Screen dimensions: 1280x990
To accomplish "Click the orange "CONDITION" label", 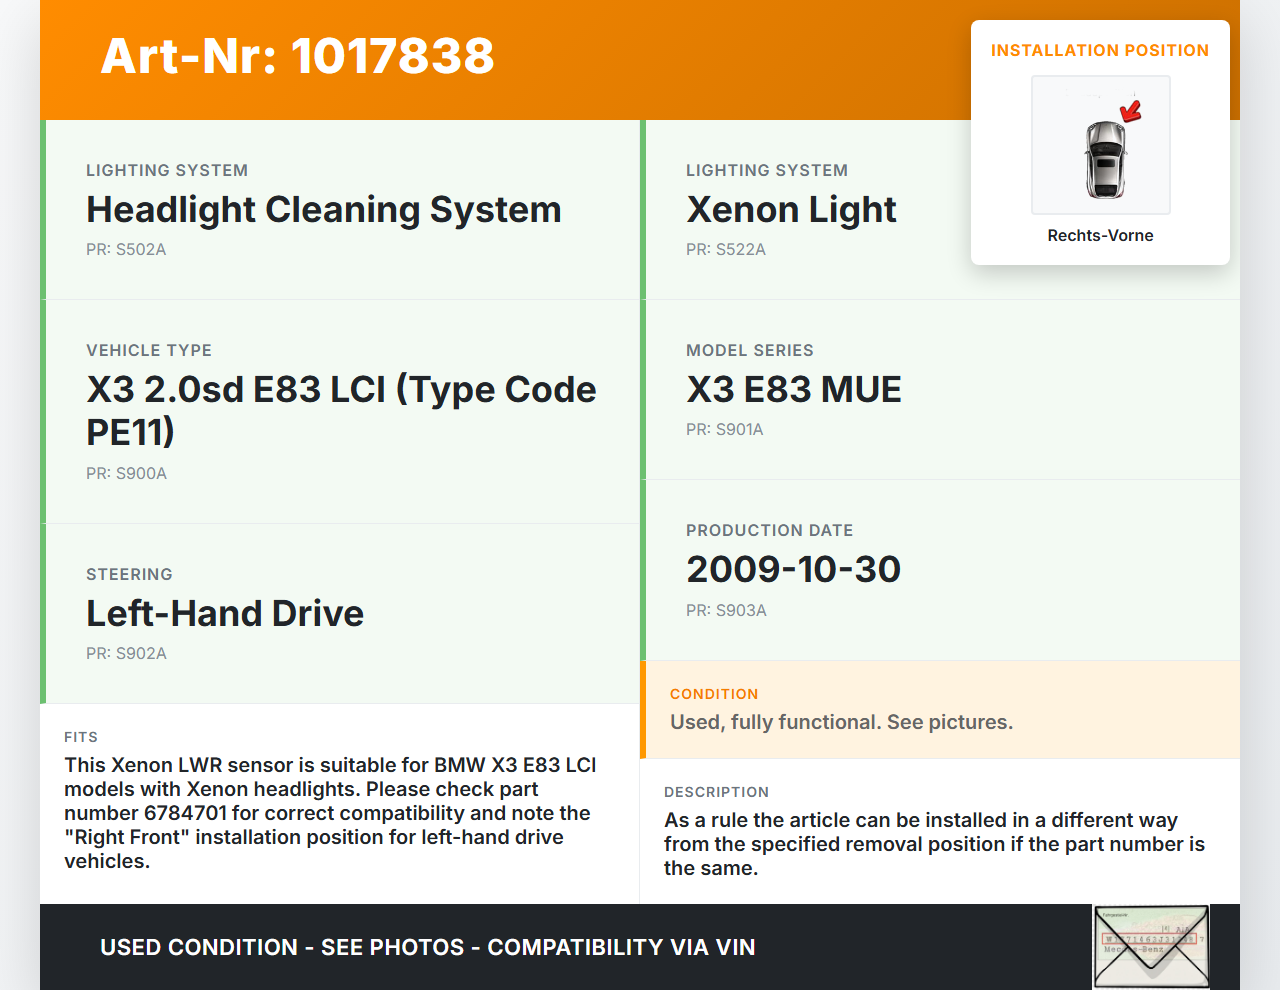I will click(714, 694).
